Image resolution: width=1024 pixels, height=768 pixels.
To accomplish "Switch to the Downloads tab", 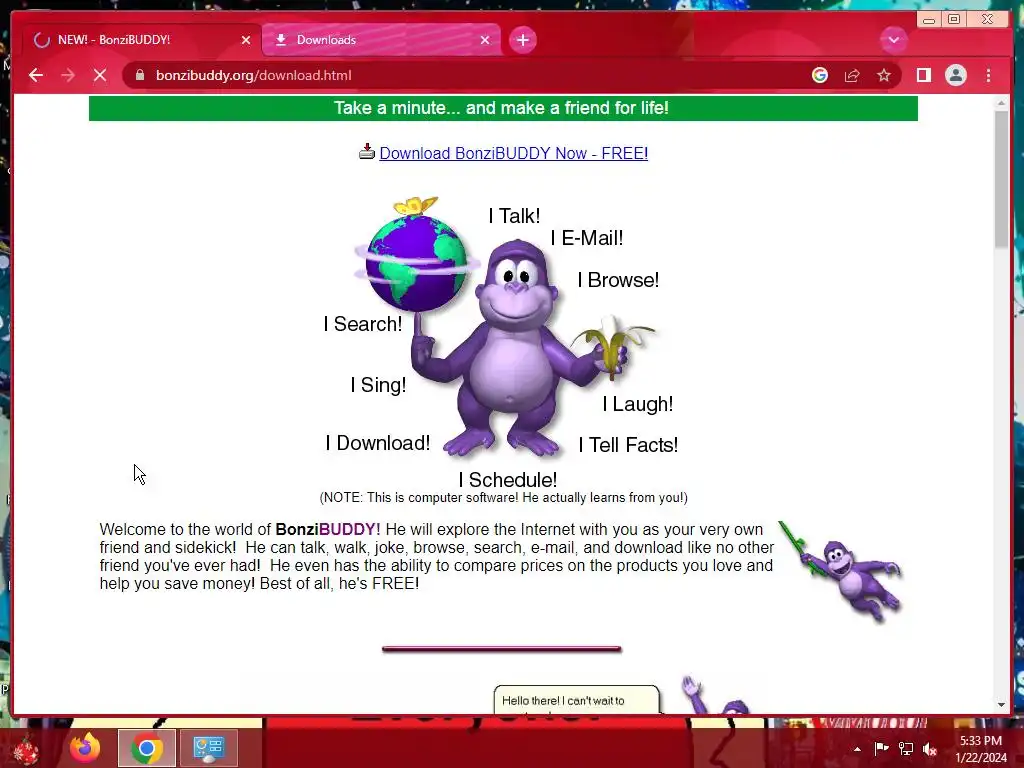I will click(381, 40).
